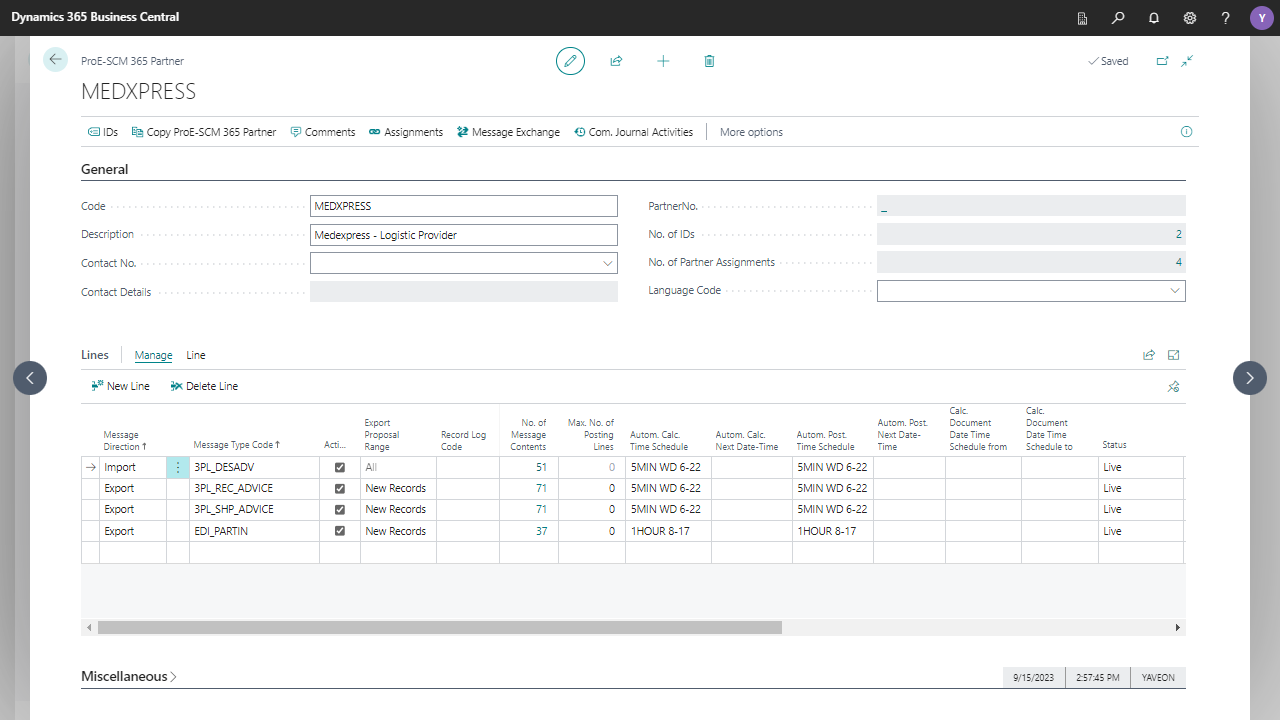Create a new record with plus icon
Viewport: 1280px width, 720px height.
pos(663,61)
